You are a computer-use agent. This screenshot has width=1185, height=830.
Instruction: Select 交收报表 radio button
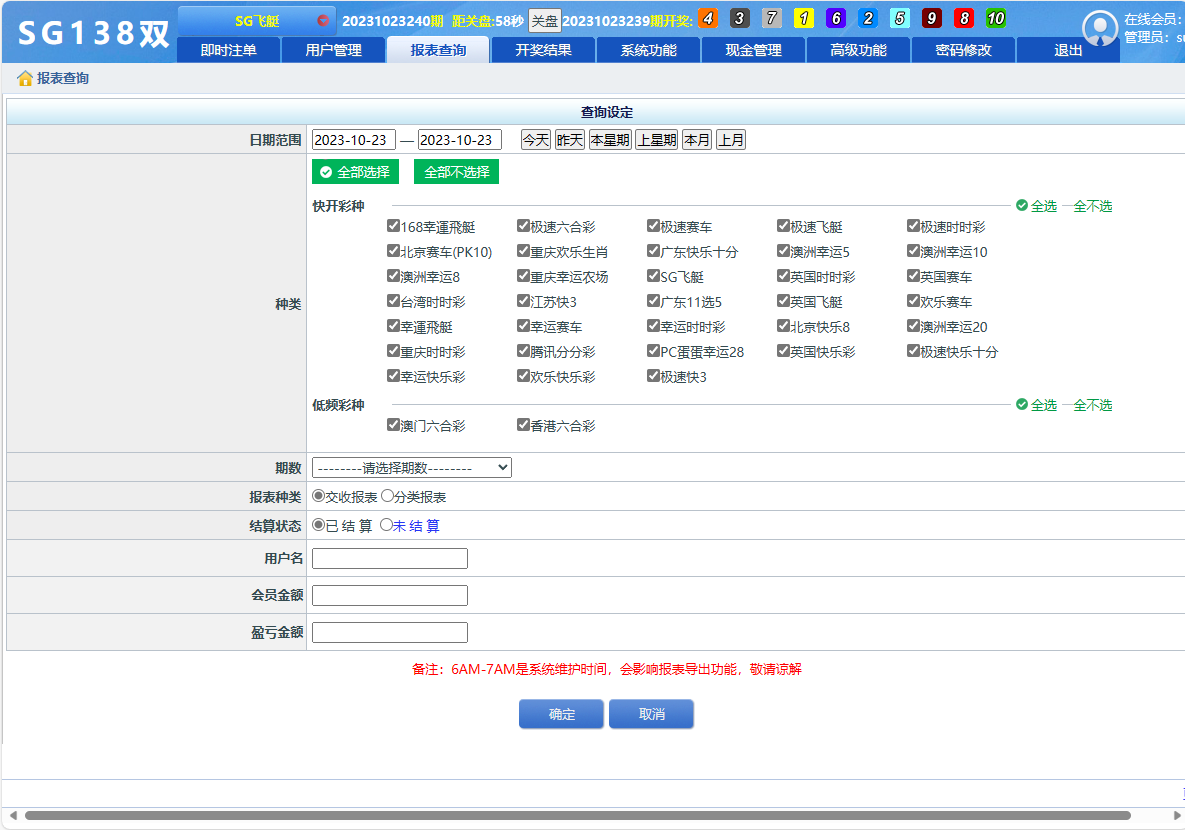click(318, 496)
